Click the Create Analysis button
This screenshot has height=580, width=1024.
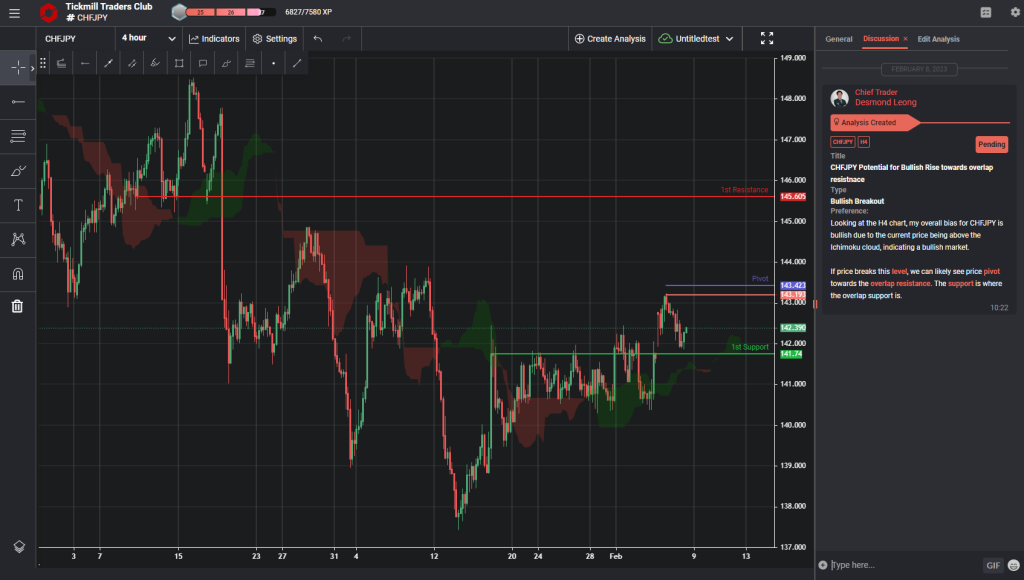[610, 38]
